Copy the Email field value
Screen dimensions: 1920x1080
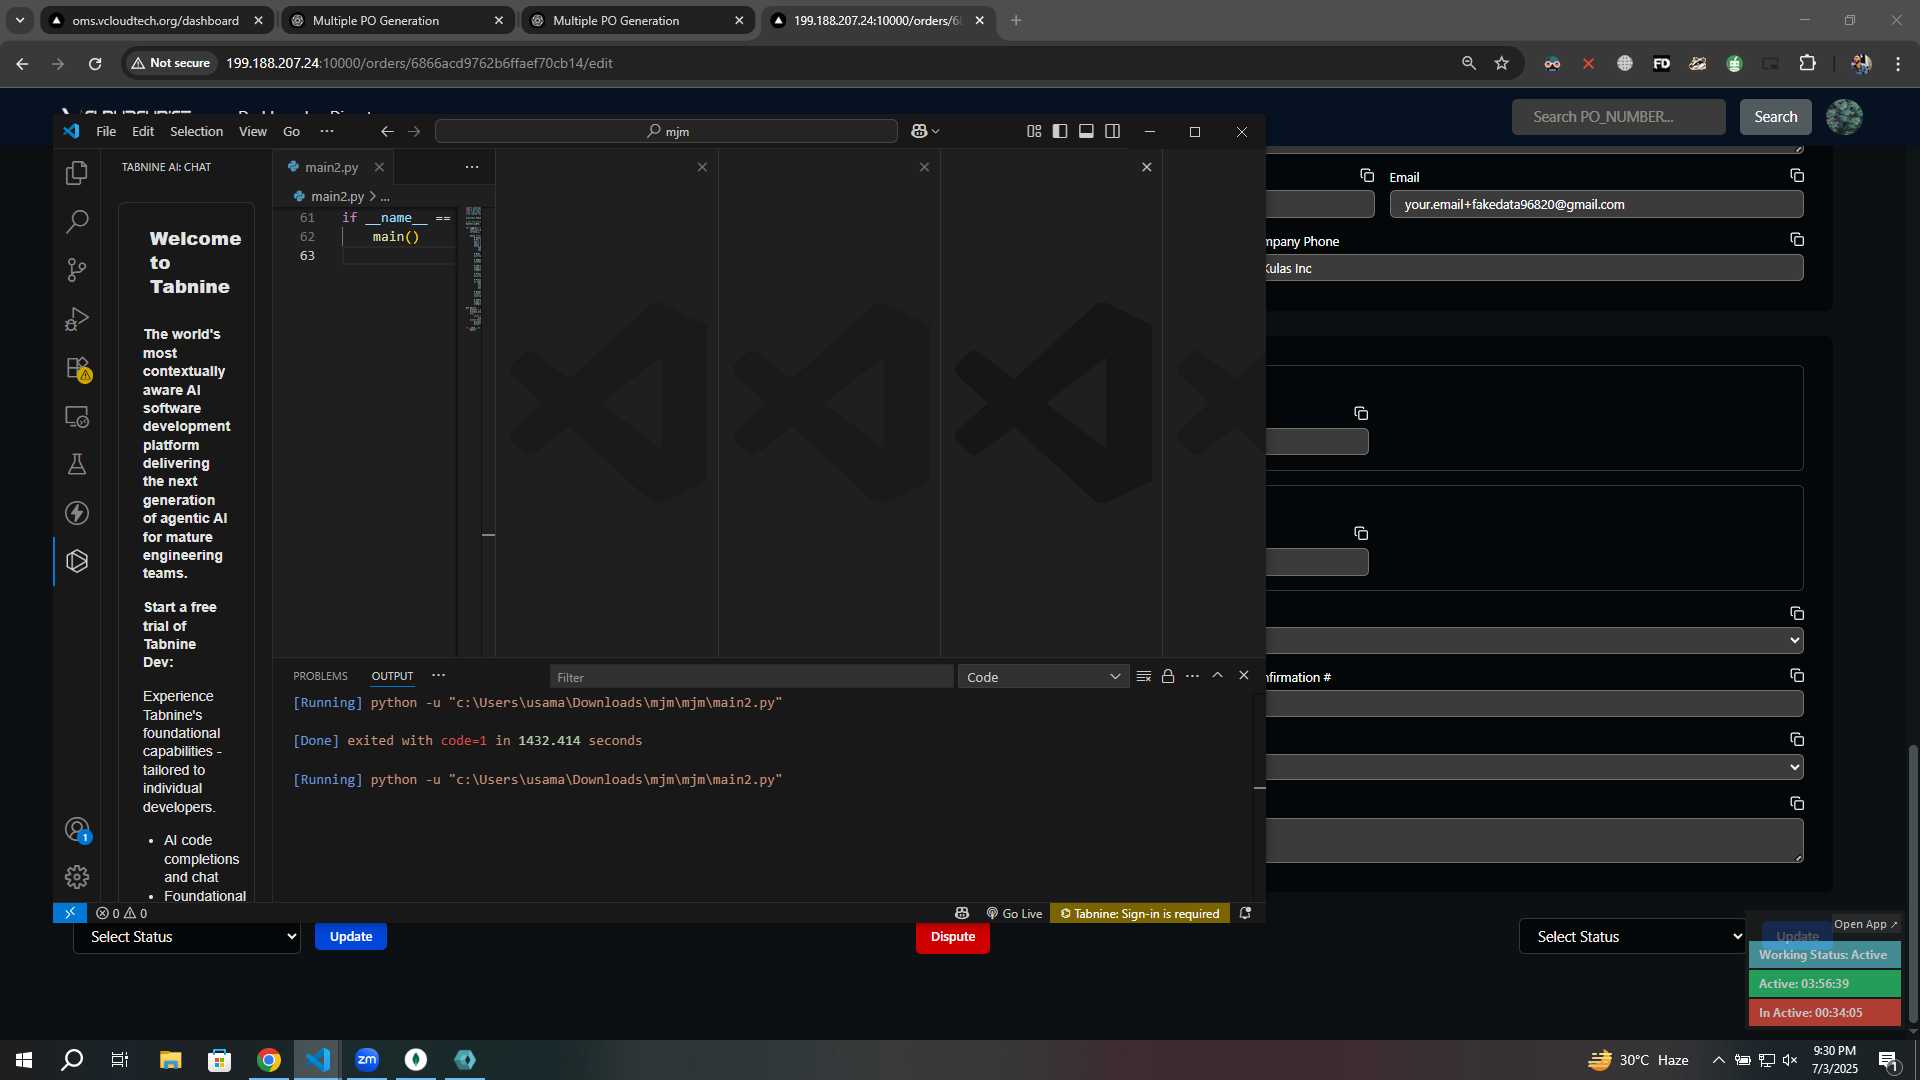pyautogui.click(x=1797, y=176)
